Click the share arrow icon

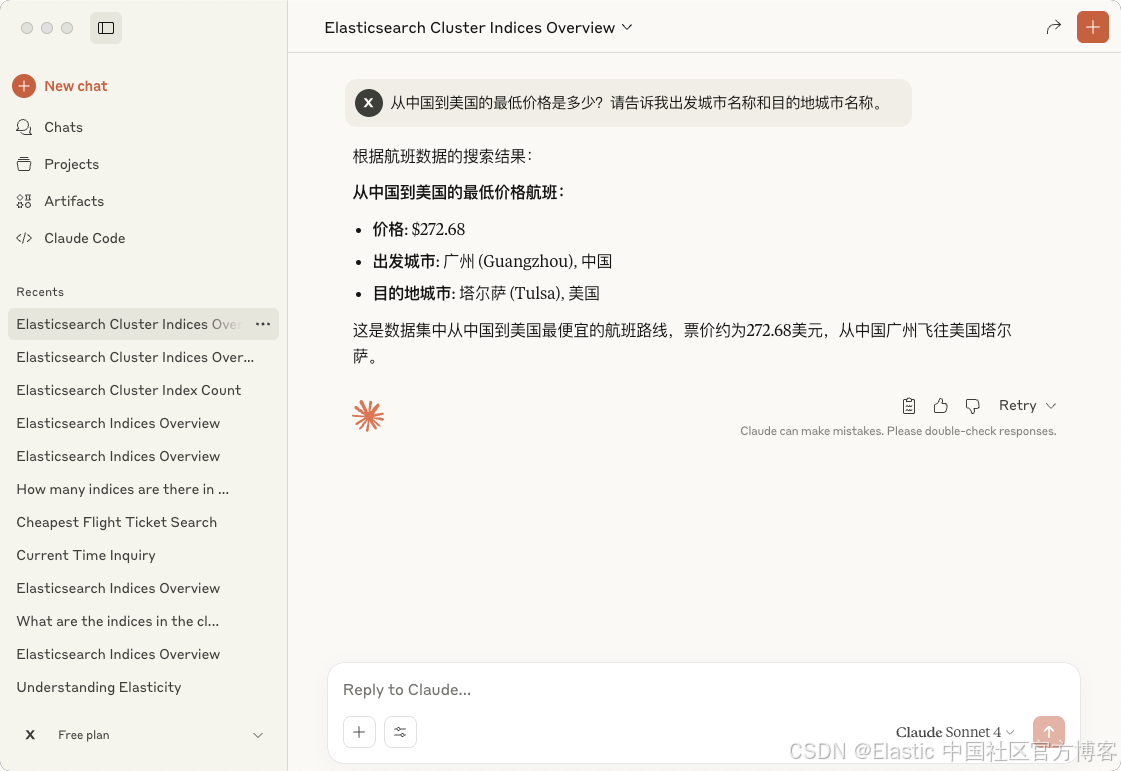[1053, 27]
